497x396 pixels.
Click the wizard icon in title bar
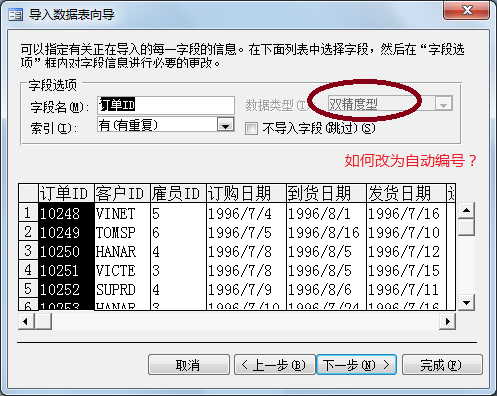[15, 15]
